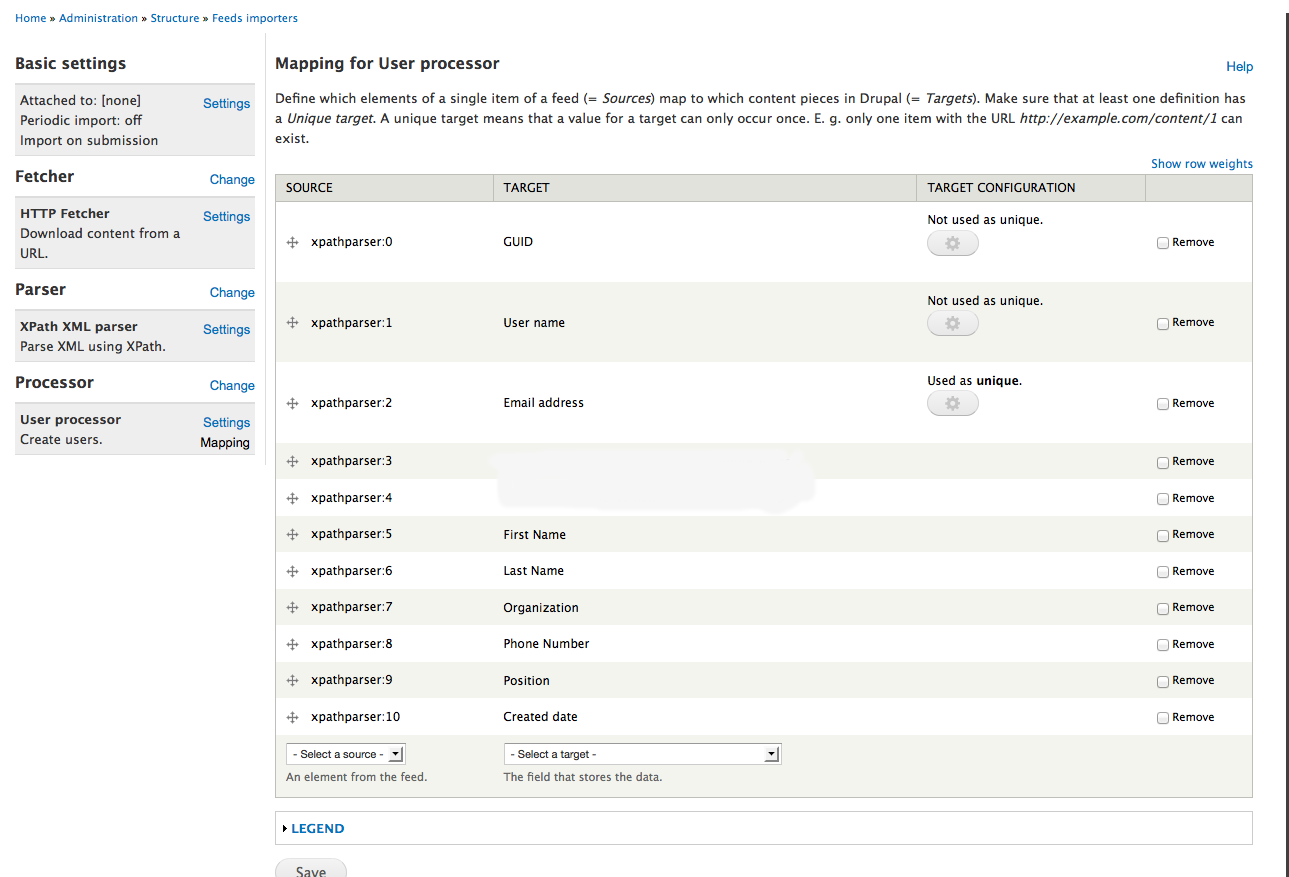Check Remove for the First Name mapping

1163,535
